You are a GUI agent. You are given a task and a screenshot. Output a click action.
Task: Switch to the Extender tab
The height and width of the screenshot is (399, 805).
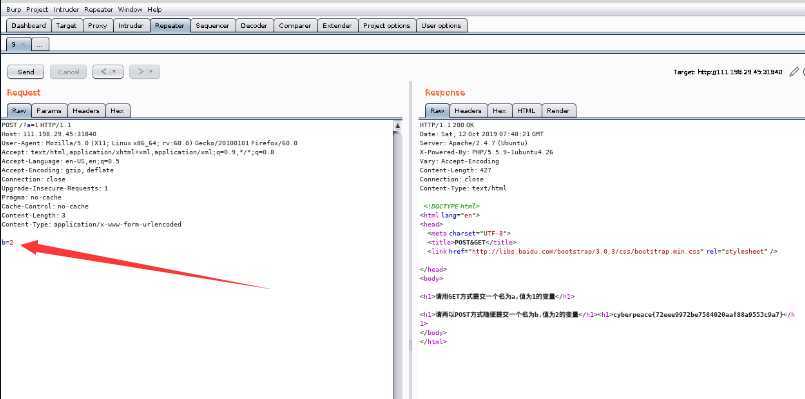coord(337,26)
